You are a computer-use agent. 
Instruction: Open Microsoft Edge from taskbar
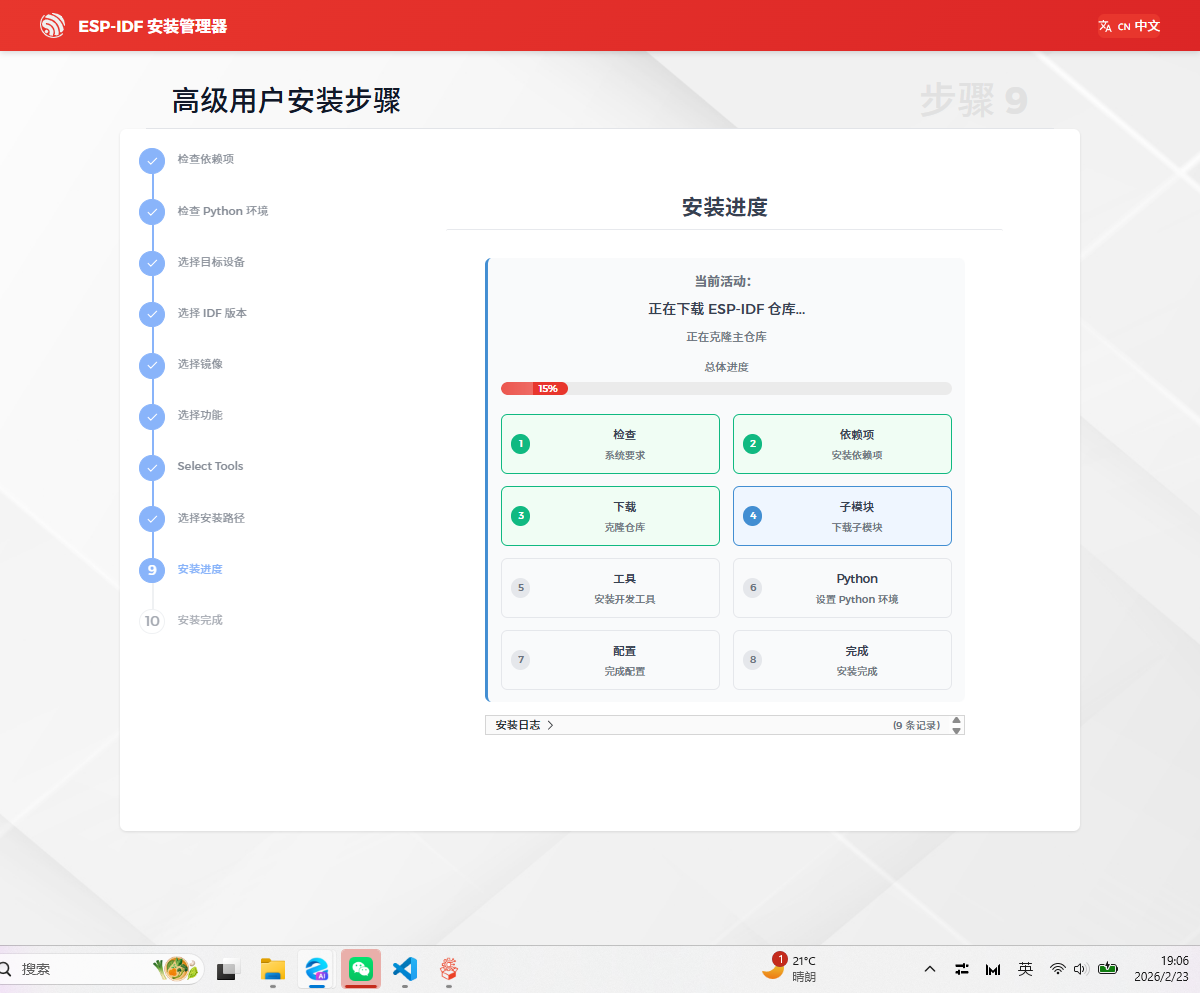tap(317, 969)
